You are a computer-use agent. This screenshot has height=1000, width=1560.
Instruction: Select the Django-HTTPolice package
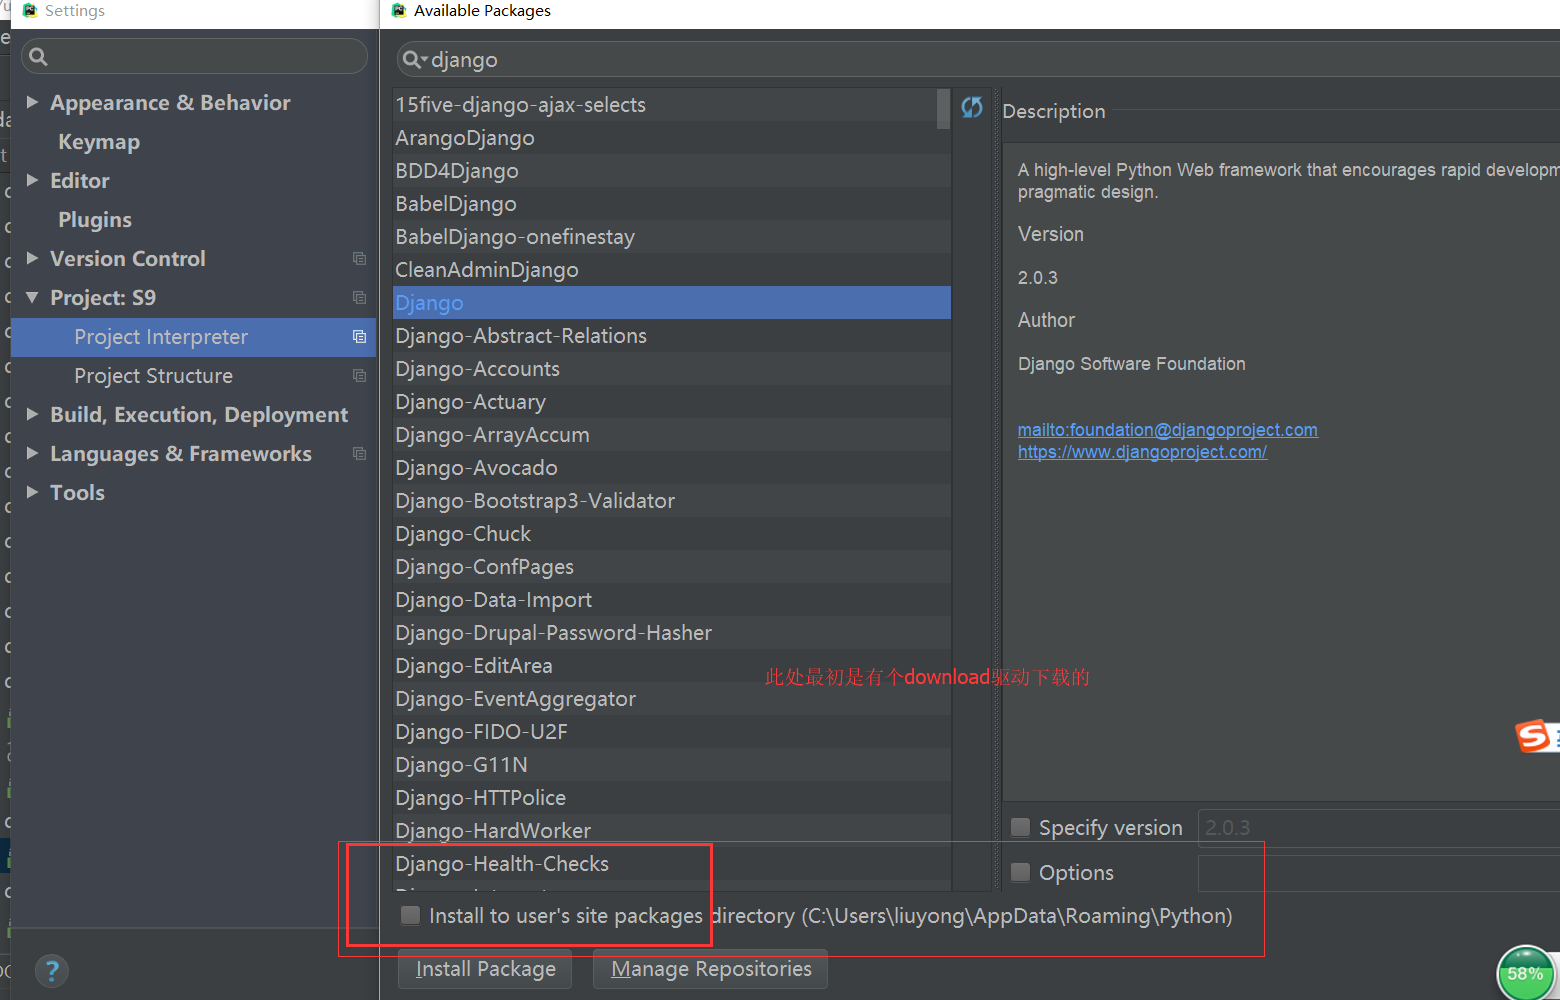tap(672, 798)
